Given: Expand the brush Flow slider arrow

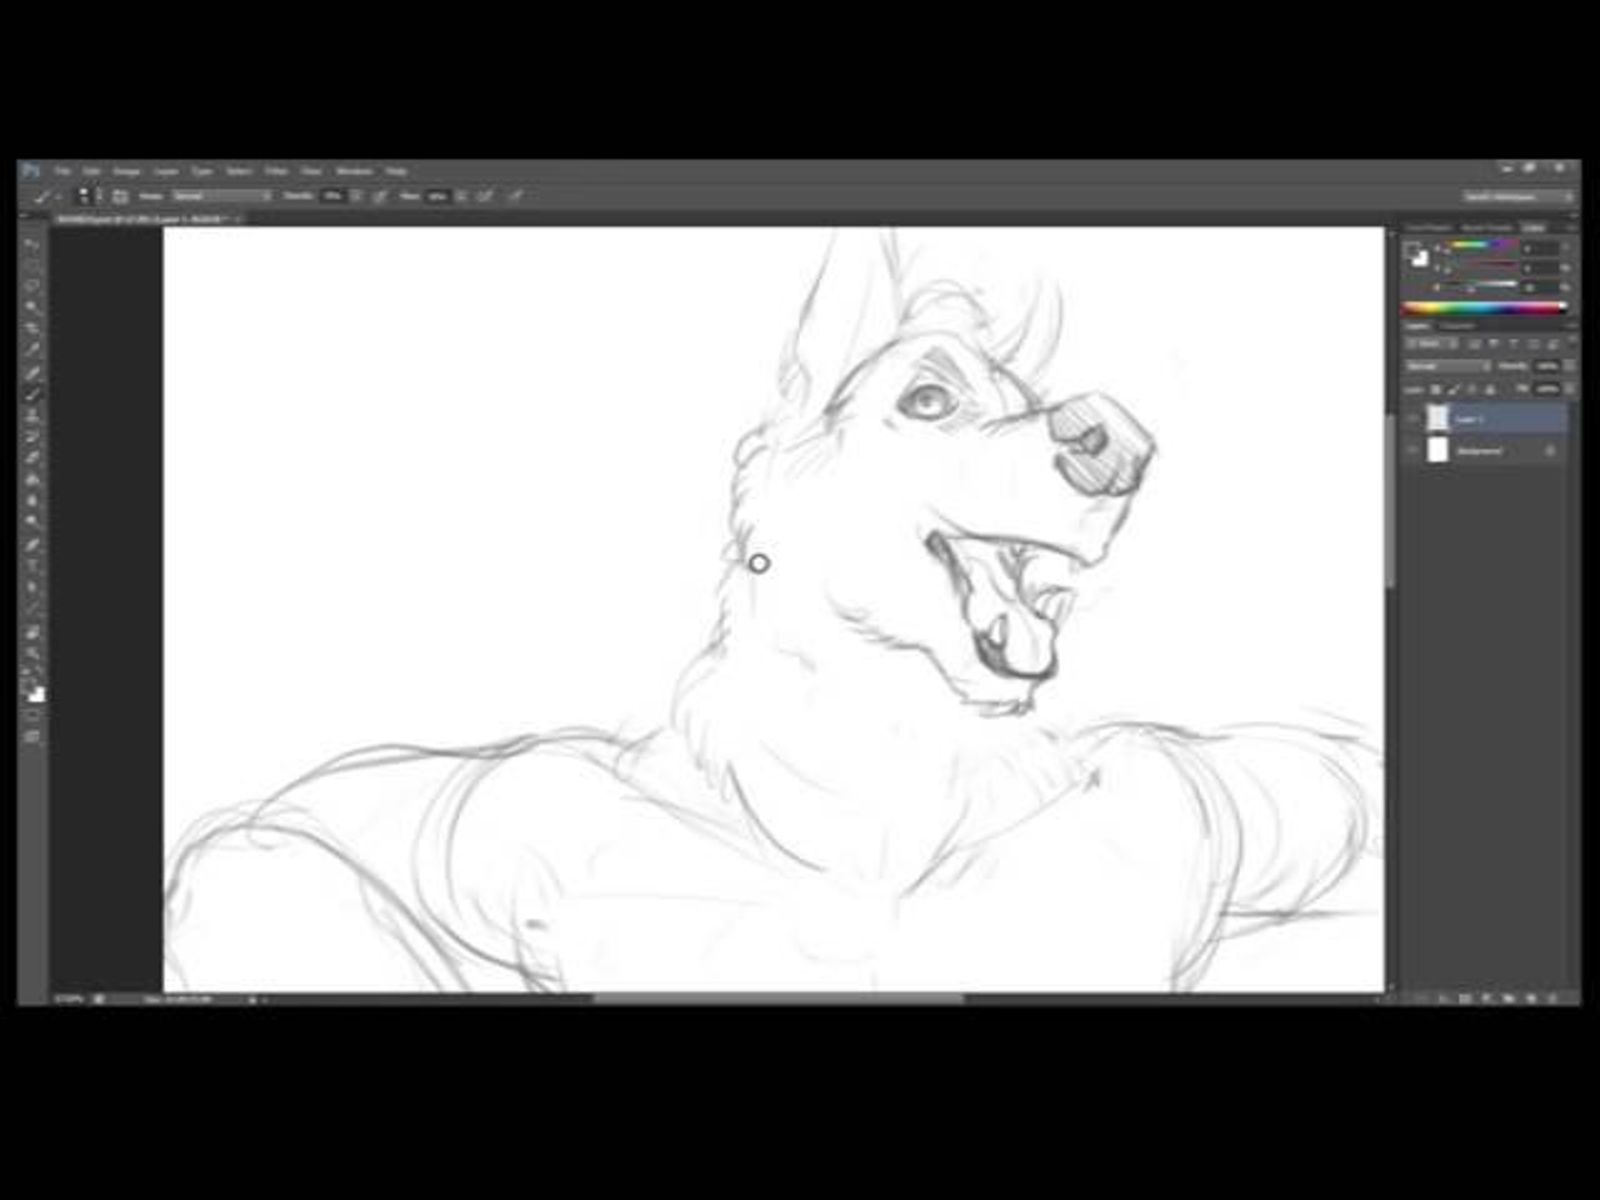Looking at the screenshot, I should click(462, 196).
